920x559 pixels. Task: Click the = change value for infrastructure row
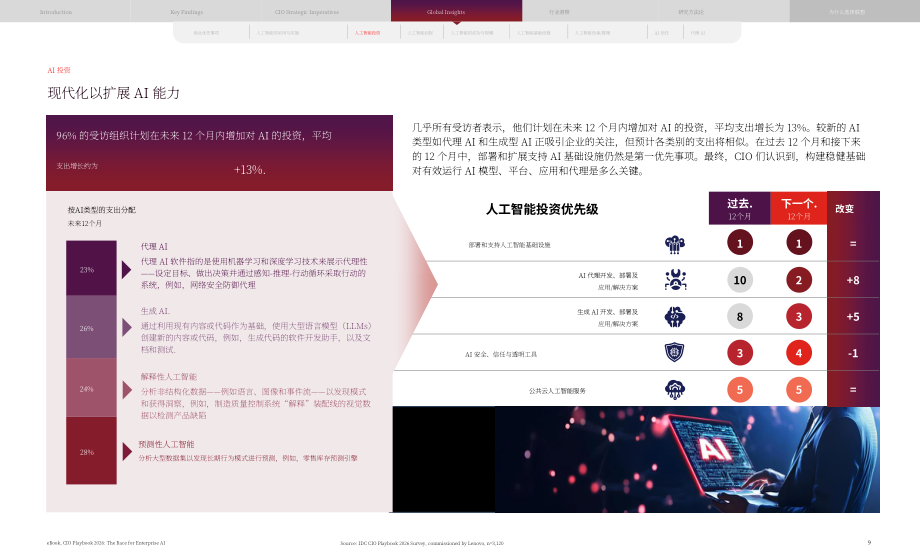853,243
